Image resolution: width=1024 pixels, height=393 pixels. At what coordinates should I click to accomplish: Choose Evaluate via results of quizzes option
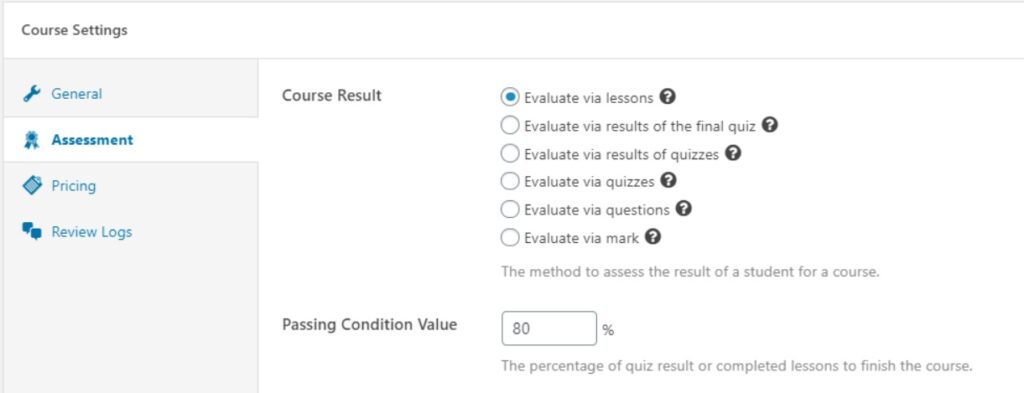(x=509, y=154)
